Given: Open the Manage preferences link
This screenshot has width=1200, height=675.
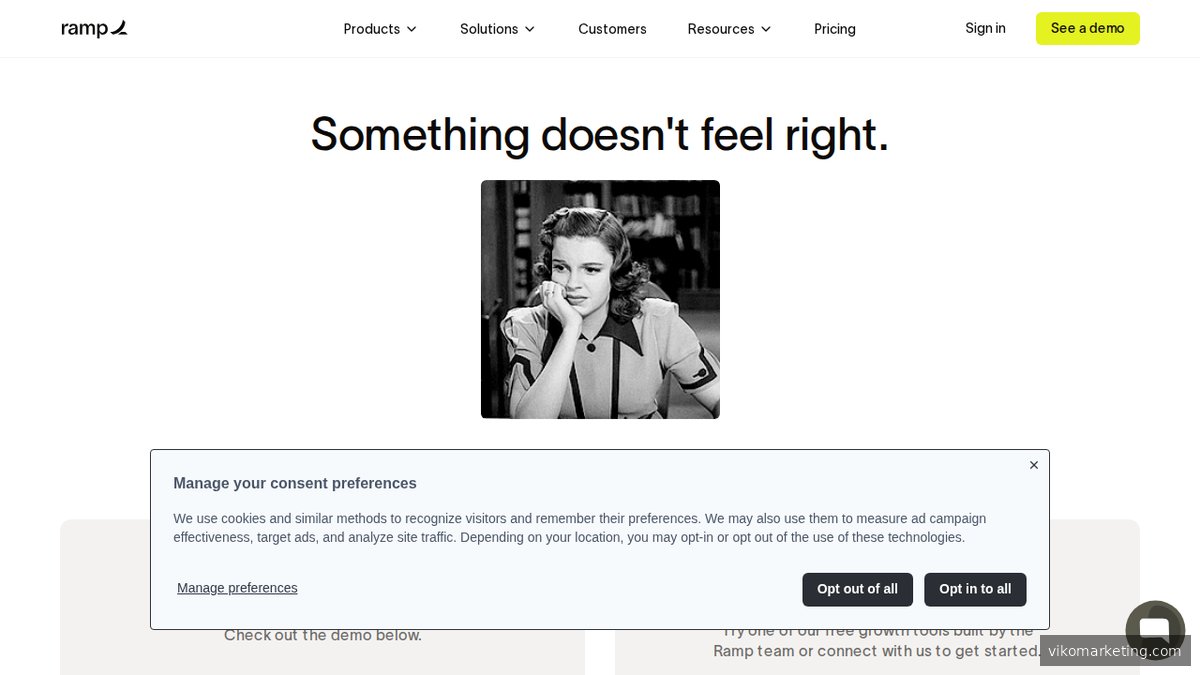Looking at the screenshot, I should point(237,588).
